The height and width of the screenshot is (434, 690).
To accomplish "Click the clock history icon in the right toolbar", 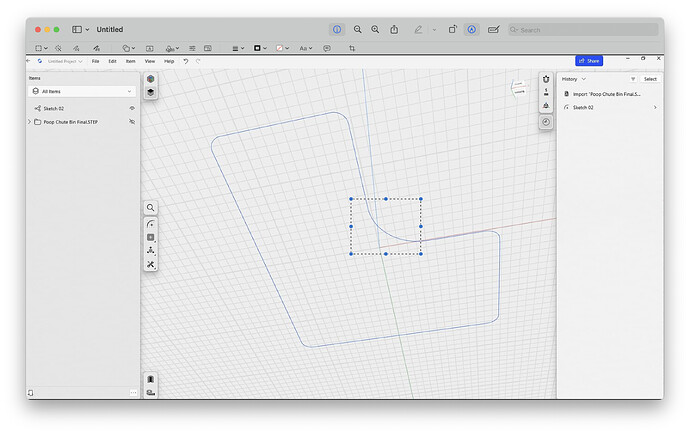I will pyautogui.click(x=546, y=122).
